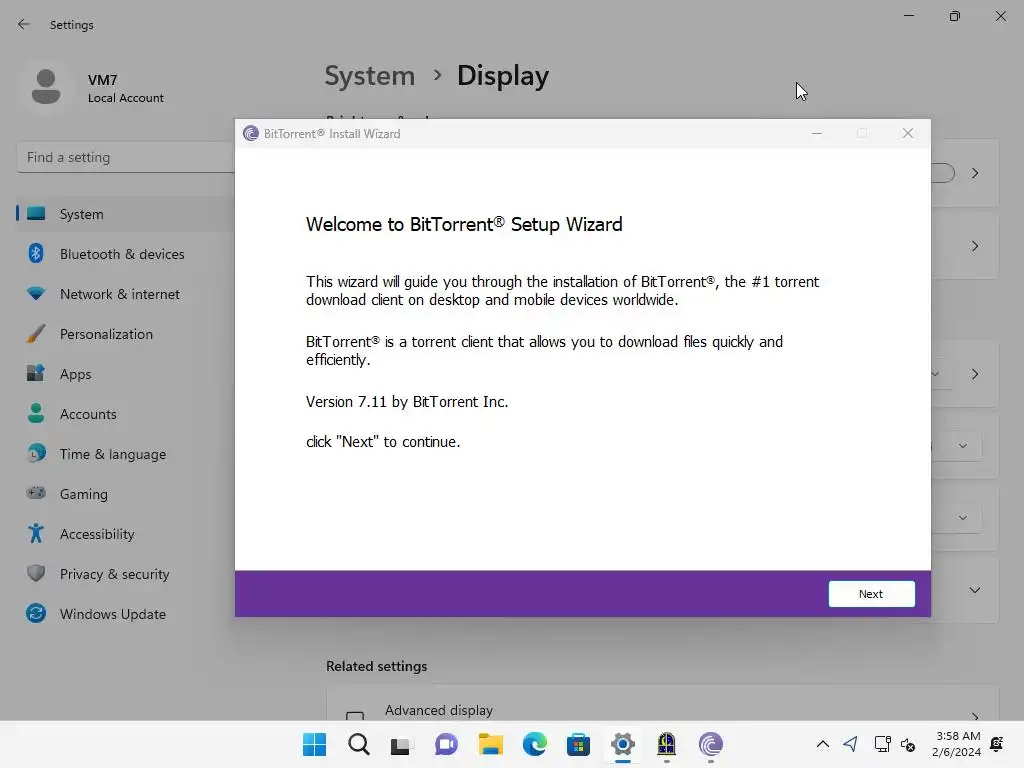
Task: Open notifications center icon
Action: pyautogui.click(x=997, y=744)
